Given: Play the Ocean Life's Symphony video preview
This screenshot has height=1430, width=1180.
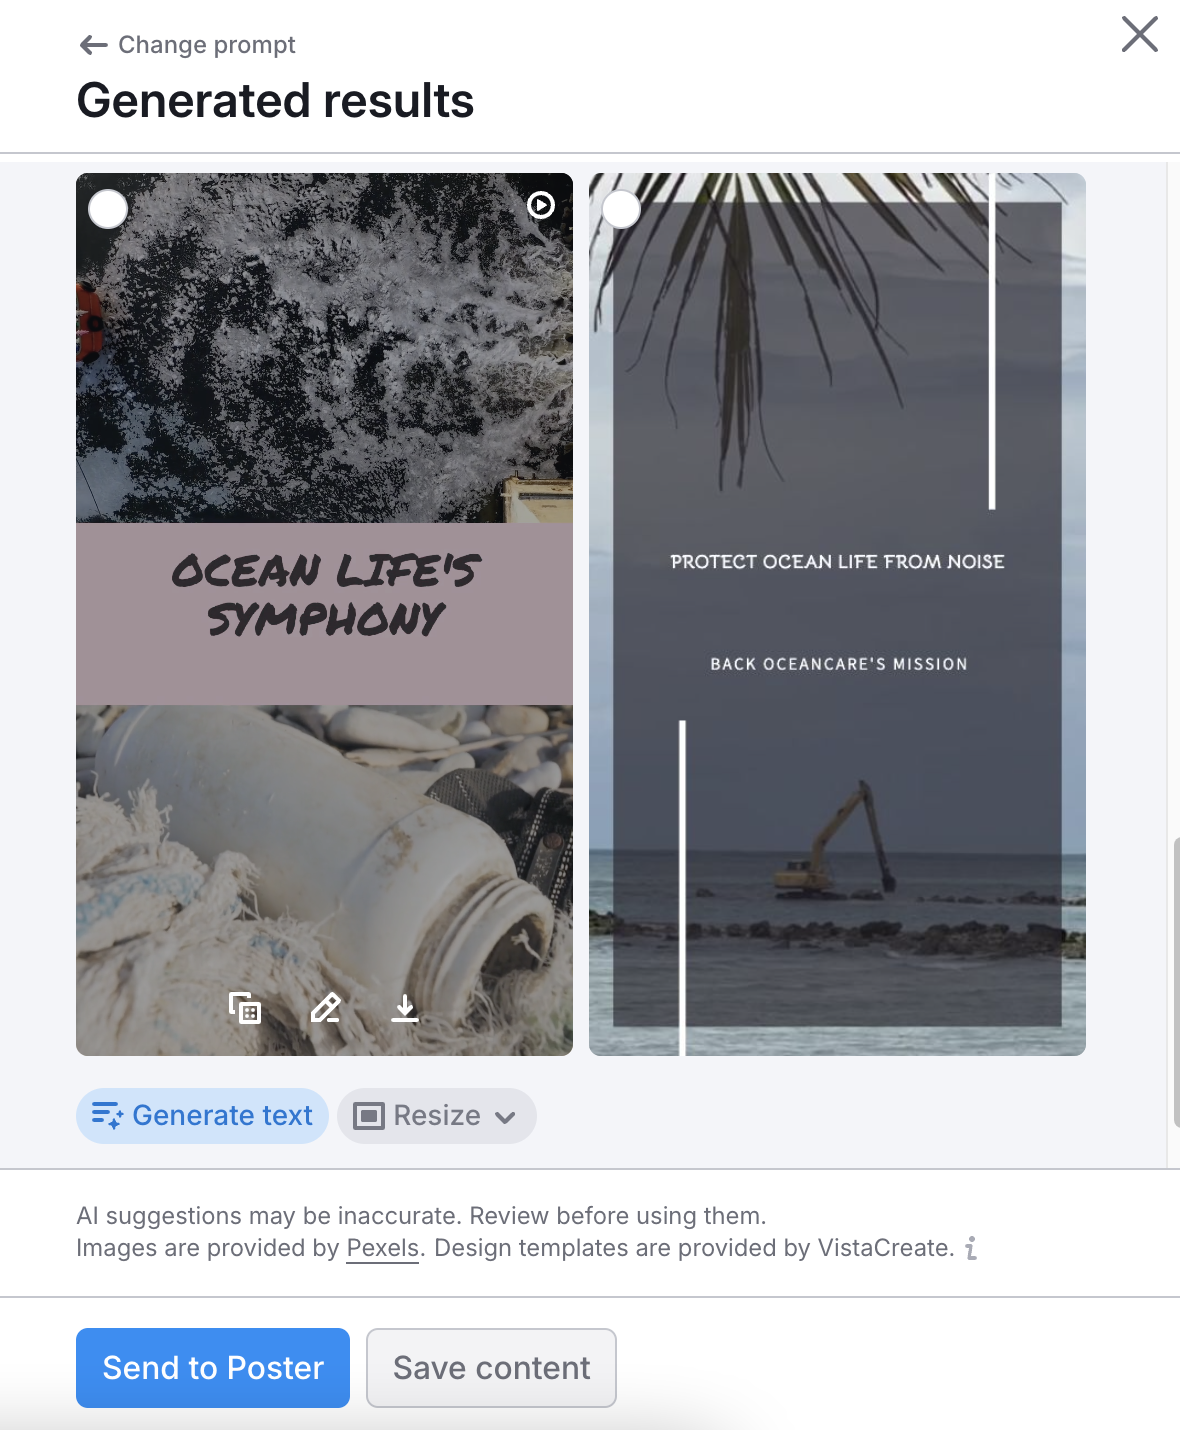Looking at the screenshot, I should [x=541, y=205].
